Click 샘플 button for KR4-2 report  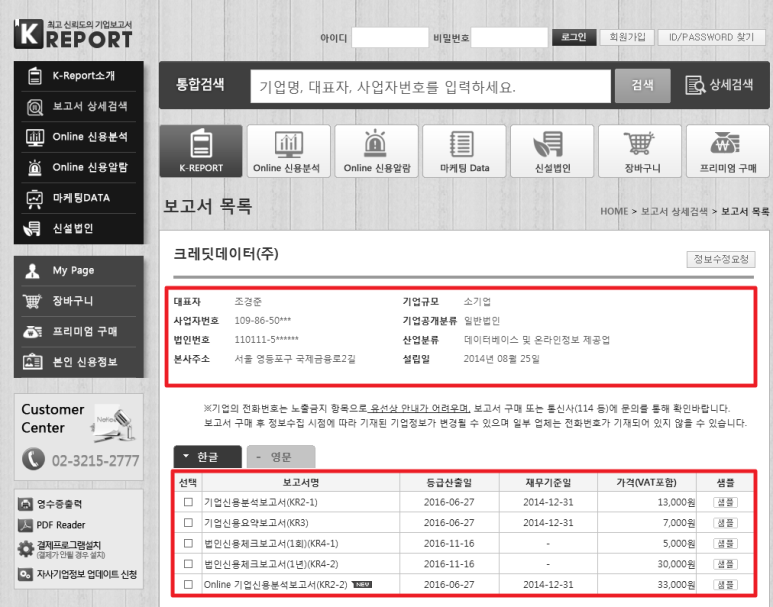tap(725, 564)
